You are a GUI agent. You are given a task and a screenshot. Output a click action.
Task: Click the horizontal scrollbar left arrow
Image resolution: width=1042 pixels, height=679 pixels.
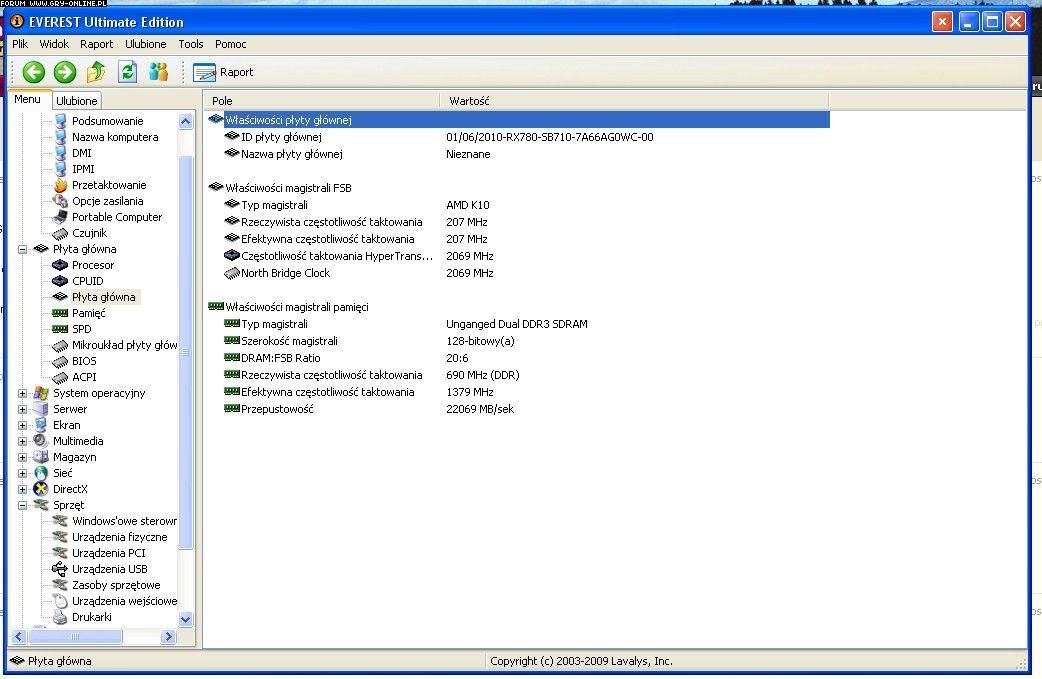point(19,636)
